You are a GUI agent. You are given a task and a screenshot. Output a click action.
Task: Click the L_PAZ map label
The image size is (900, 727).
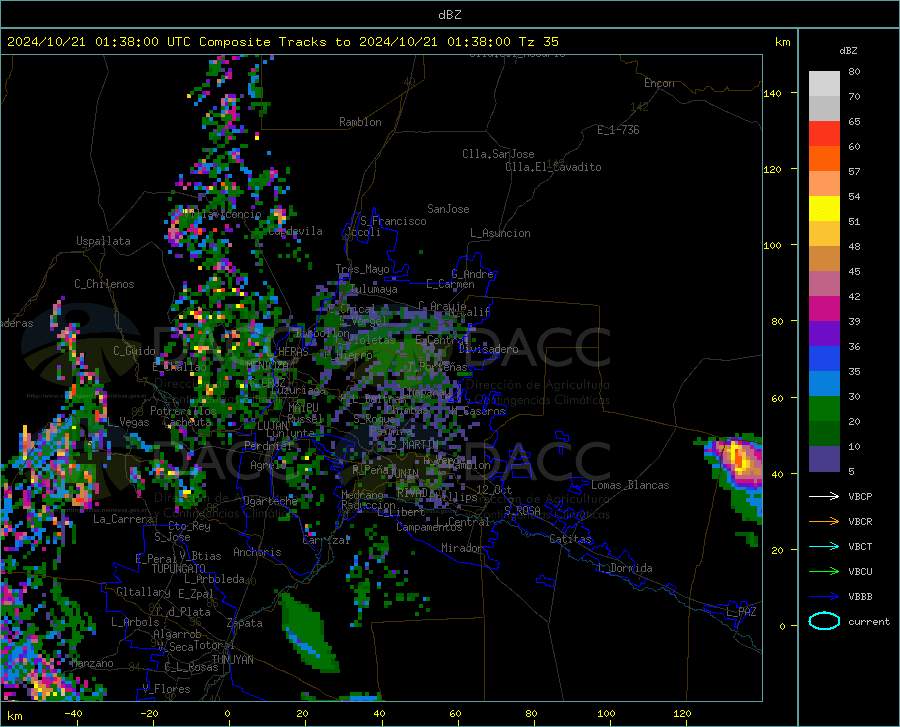point(741,612)
